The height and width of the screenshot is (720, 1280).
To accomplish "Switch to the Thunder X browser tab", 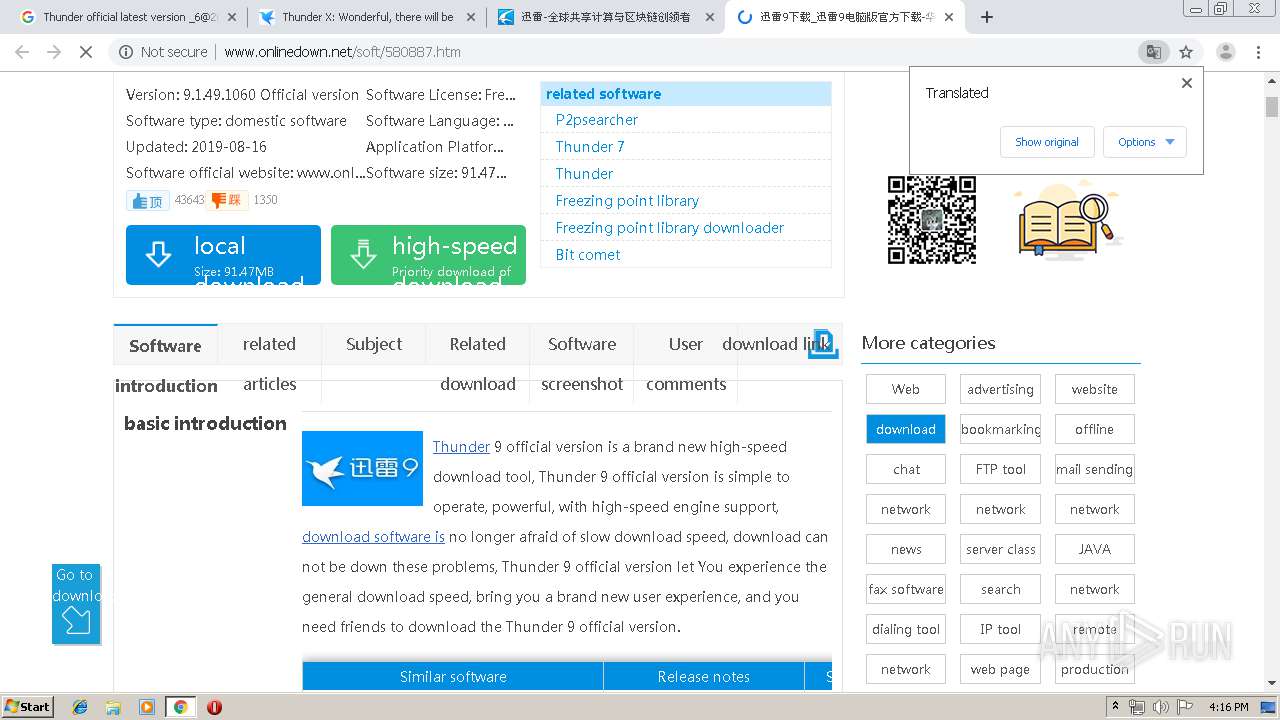I will coord(366,17).
